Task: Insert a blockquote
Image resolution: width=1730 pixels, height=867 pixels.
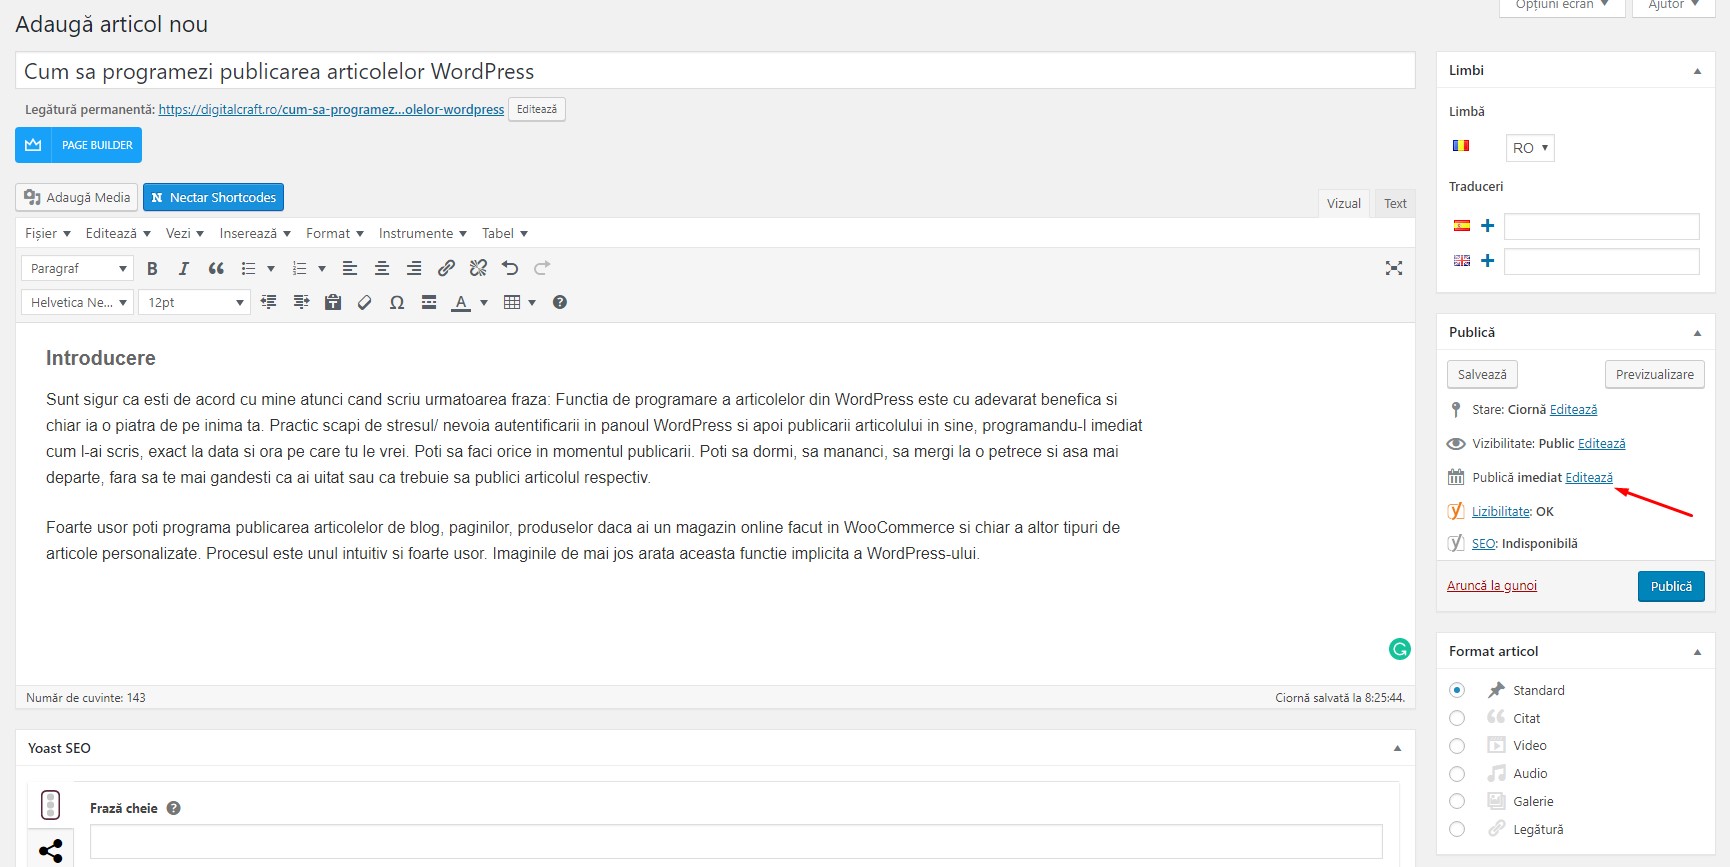Action: (216, 268)
